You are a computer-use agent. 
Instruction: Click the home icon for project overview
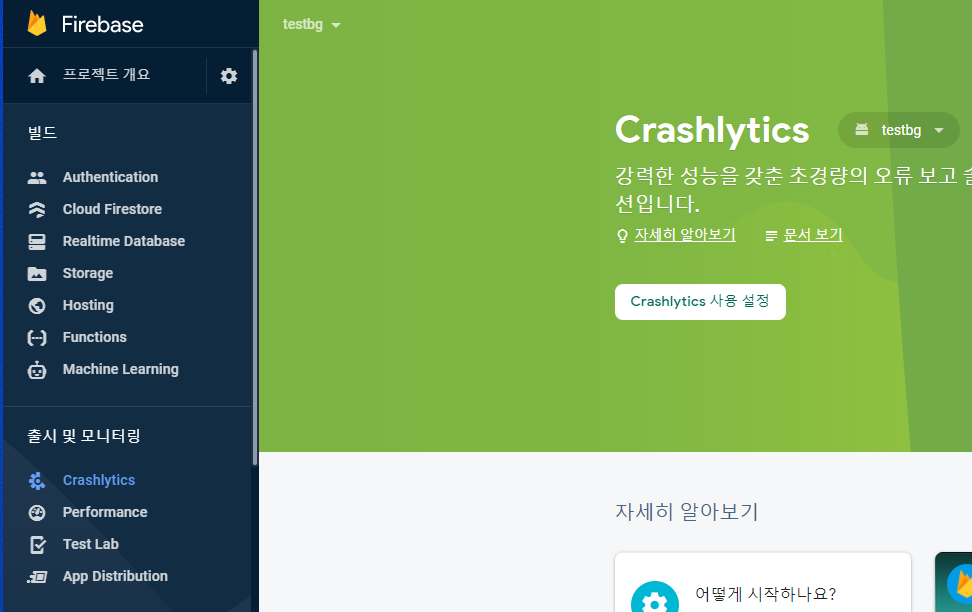tap(37, 76)
